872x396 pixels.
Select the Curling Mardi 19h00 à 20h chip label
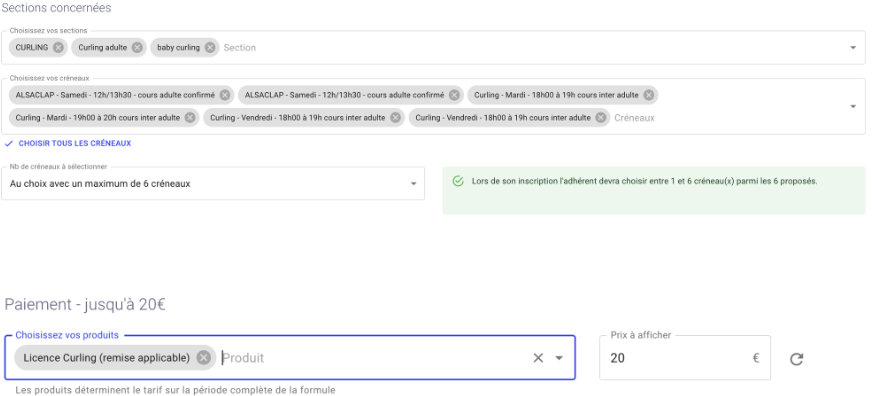point(98,118)
